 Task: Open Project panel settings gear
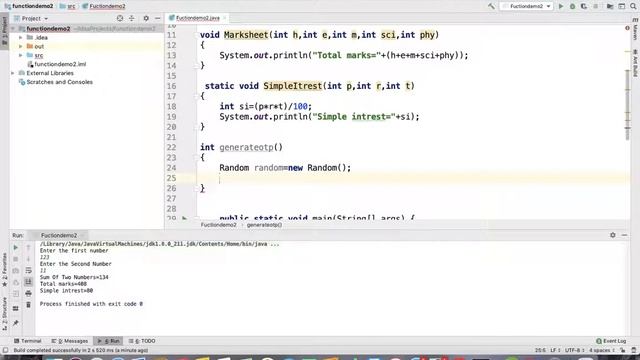pyautogui.click(x=146, y=18)
